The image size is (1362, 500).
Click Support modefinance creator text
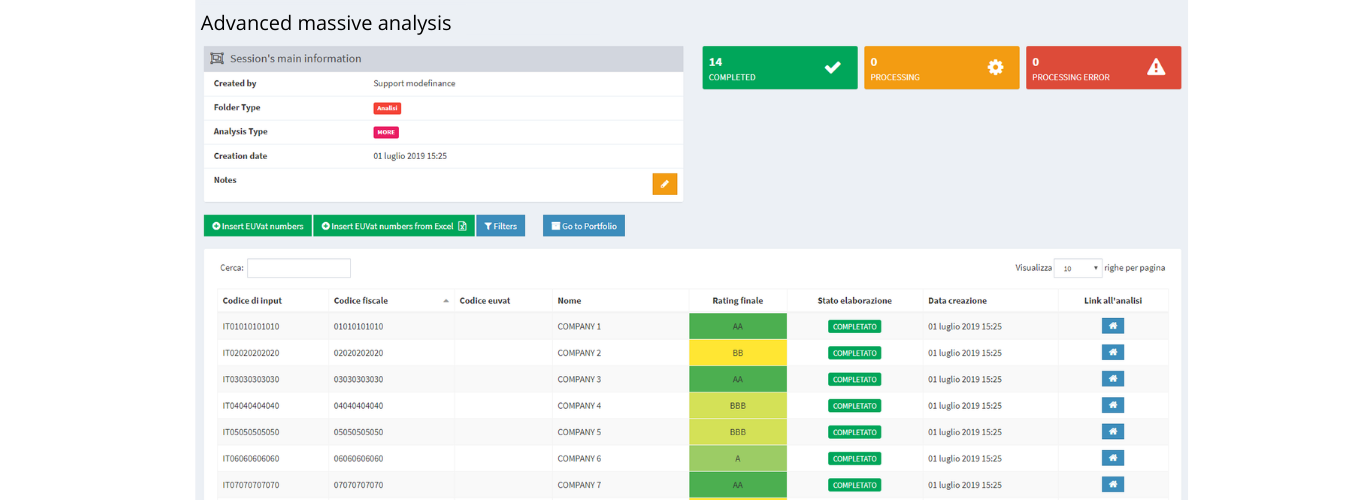(414, 83)
